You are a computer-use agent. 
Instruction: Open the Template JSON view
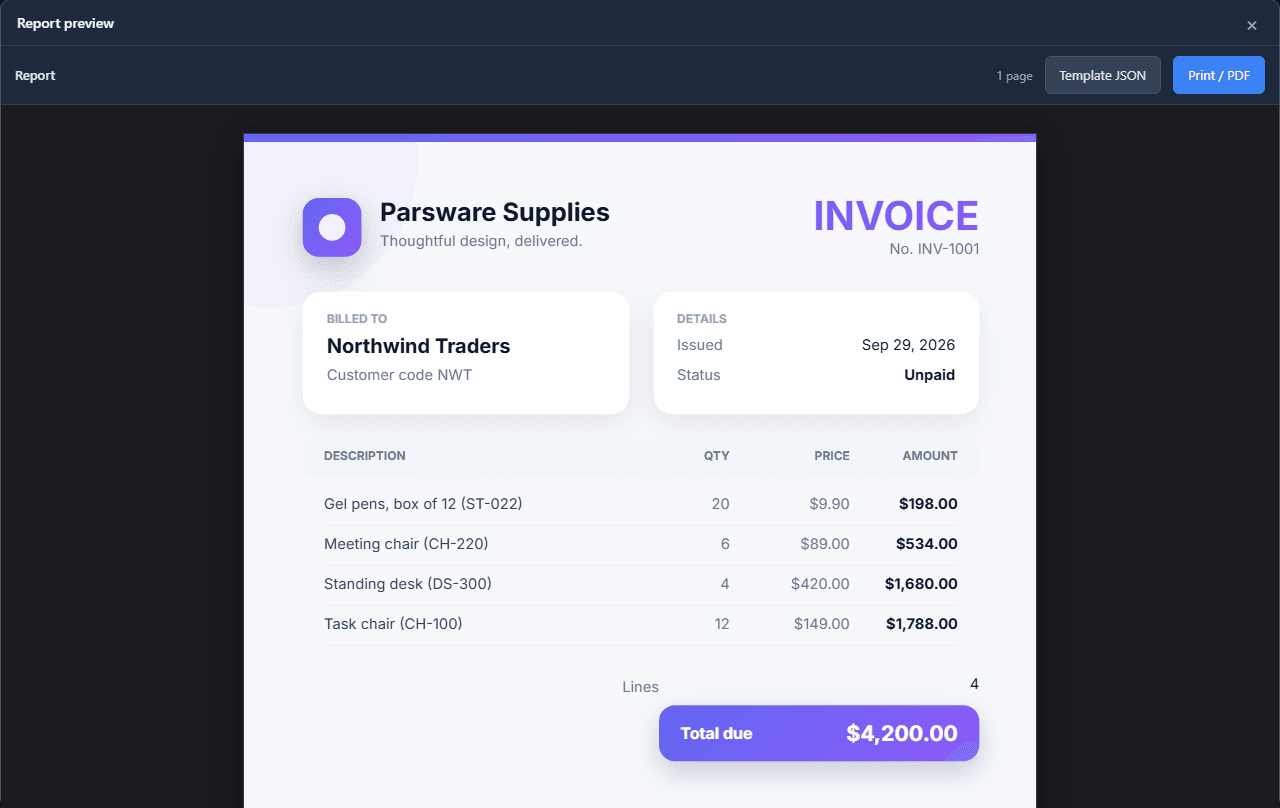click(1103, 75)
